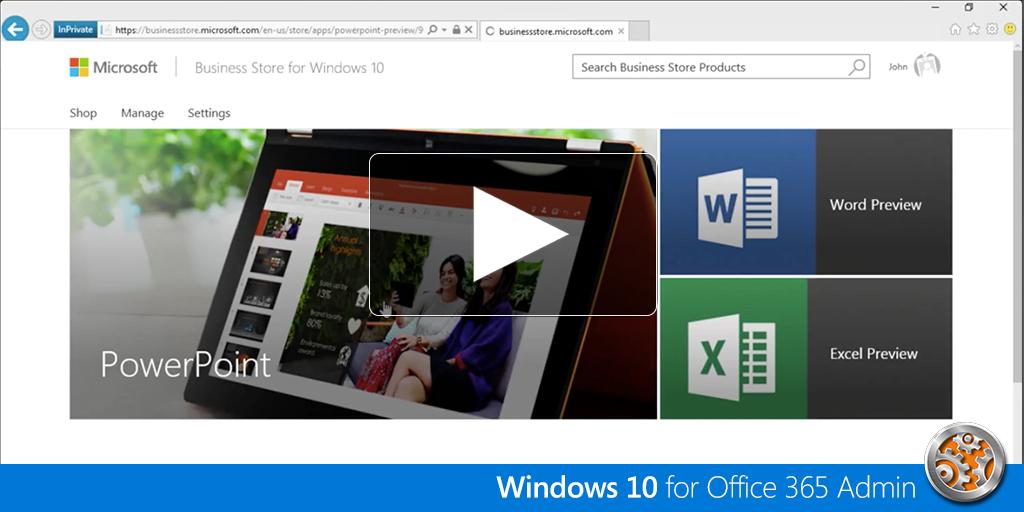Image resolution: width=1024 pixels, height=512 pixels.
Task: Click the Word app icon tile
Action: [x=738, y=202]
